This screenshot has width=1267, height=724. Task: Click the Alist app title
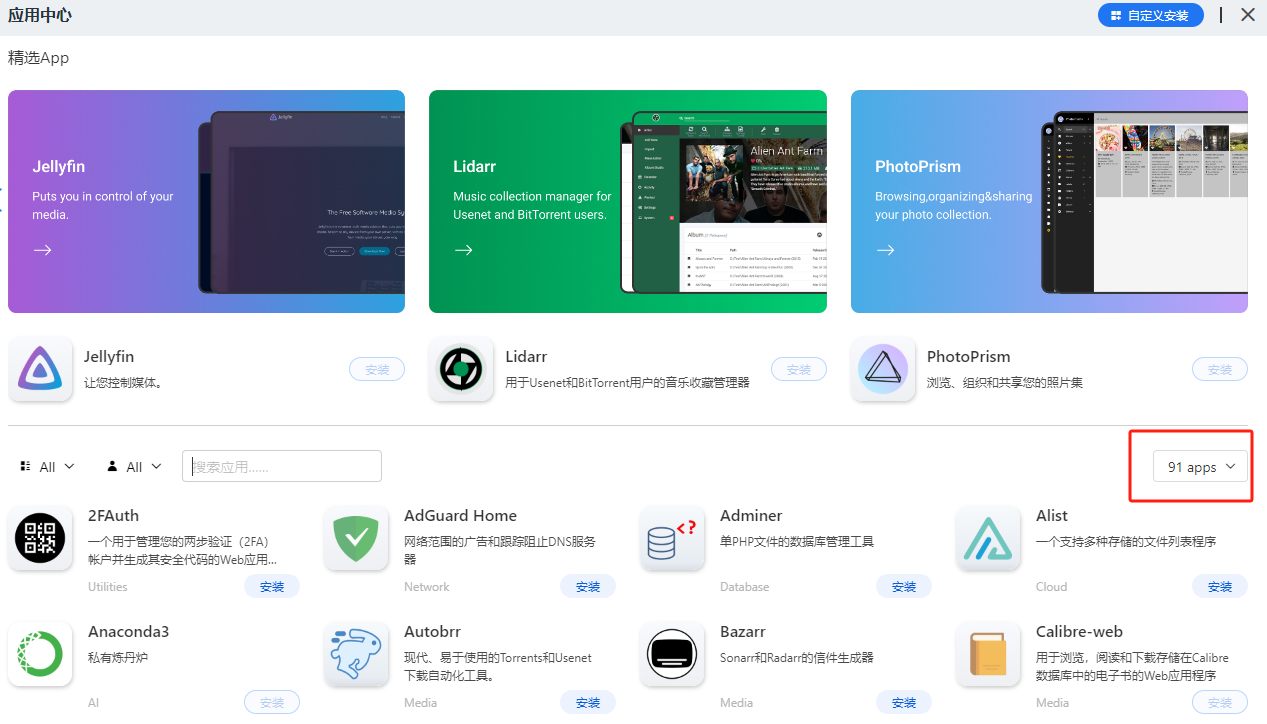pos(1052,516)
